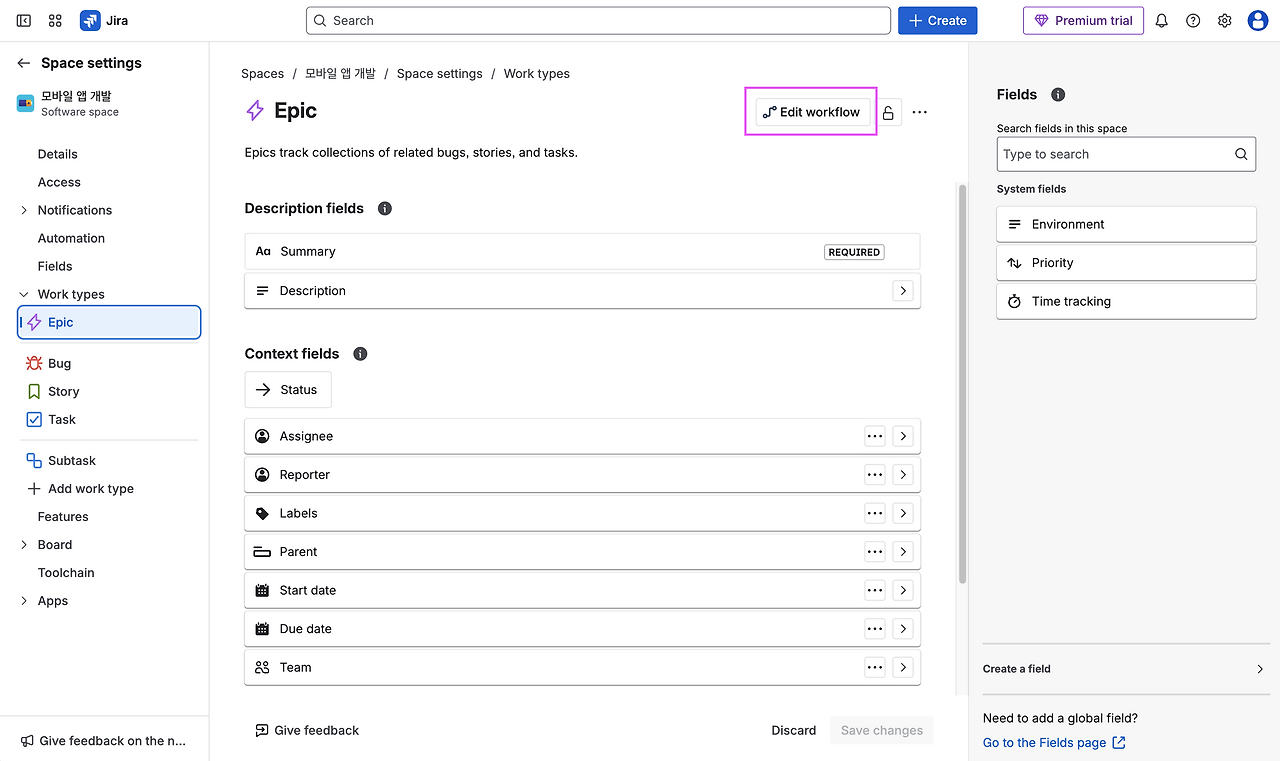Click the lock icon beside Edit workflow
The image size is (1280, 761).
coord(888,112)
